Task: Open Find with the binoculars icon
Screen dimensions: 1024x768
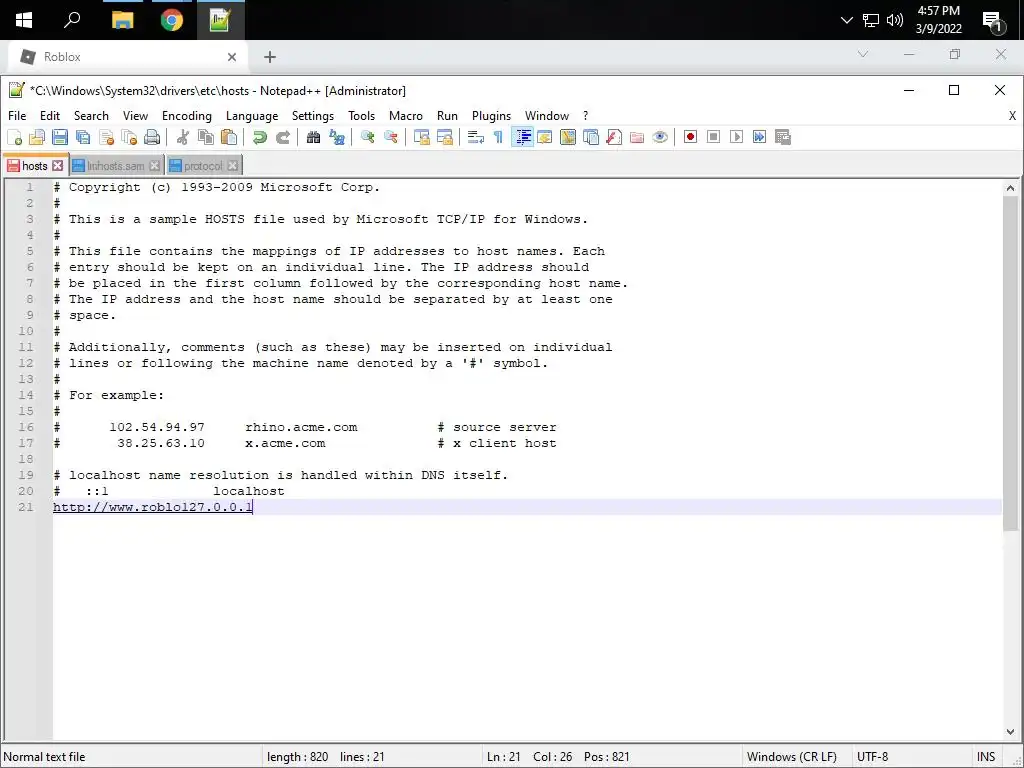Action: pyautogui.click(x=313, y=137)
